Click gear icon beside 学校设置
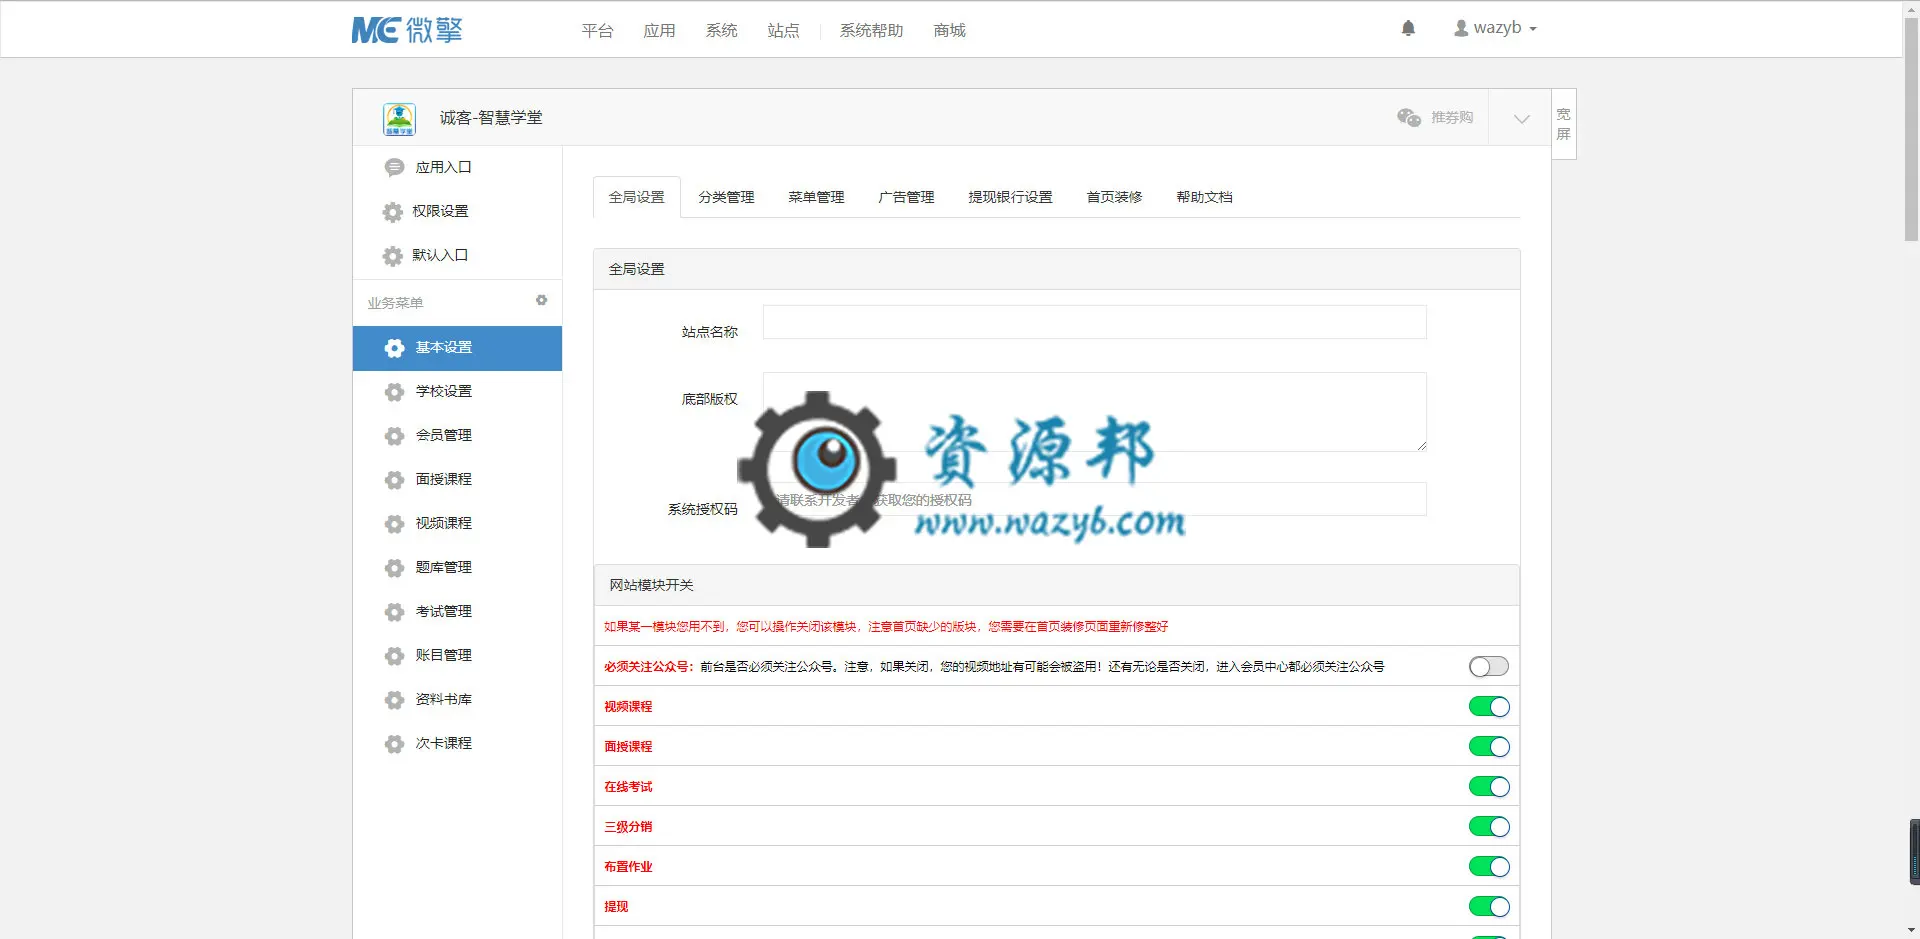 394,392
